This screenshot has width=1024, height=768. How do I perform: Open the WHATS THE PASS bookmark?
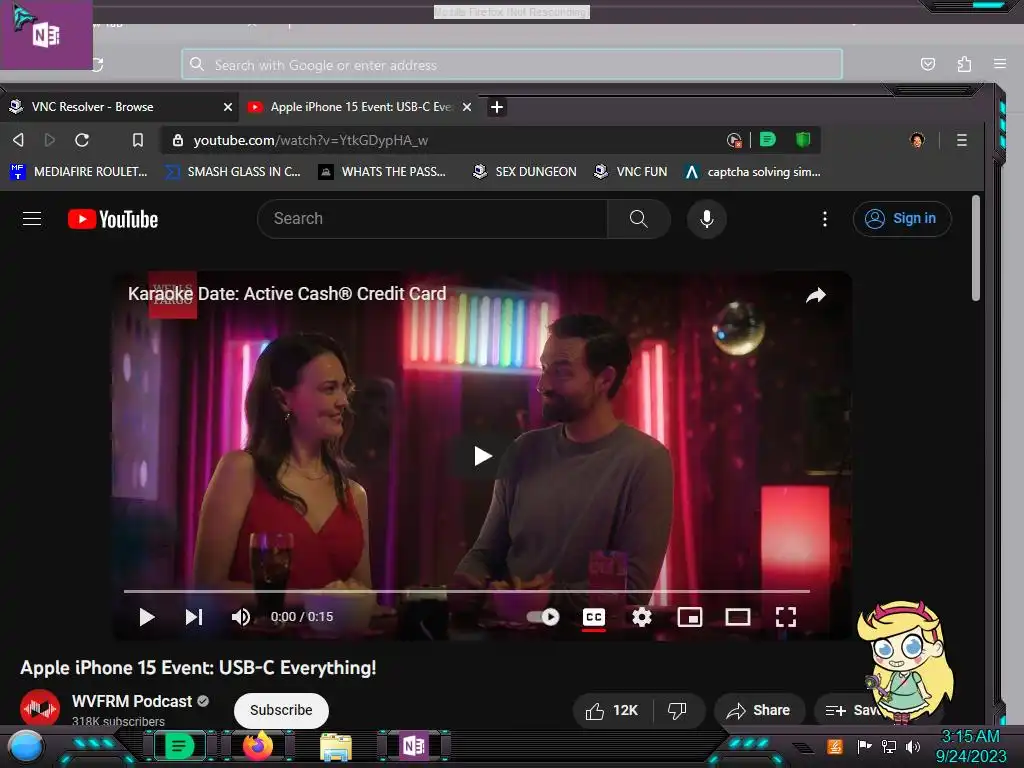383,172
